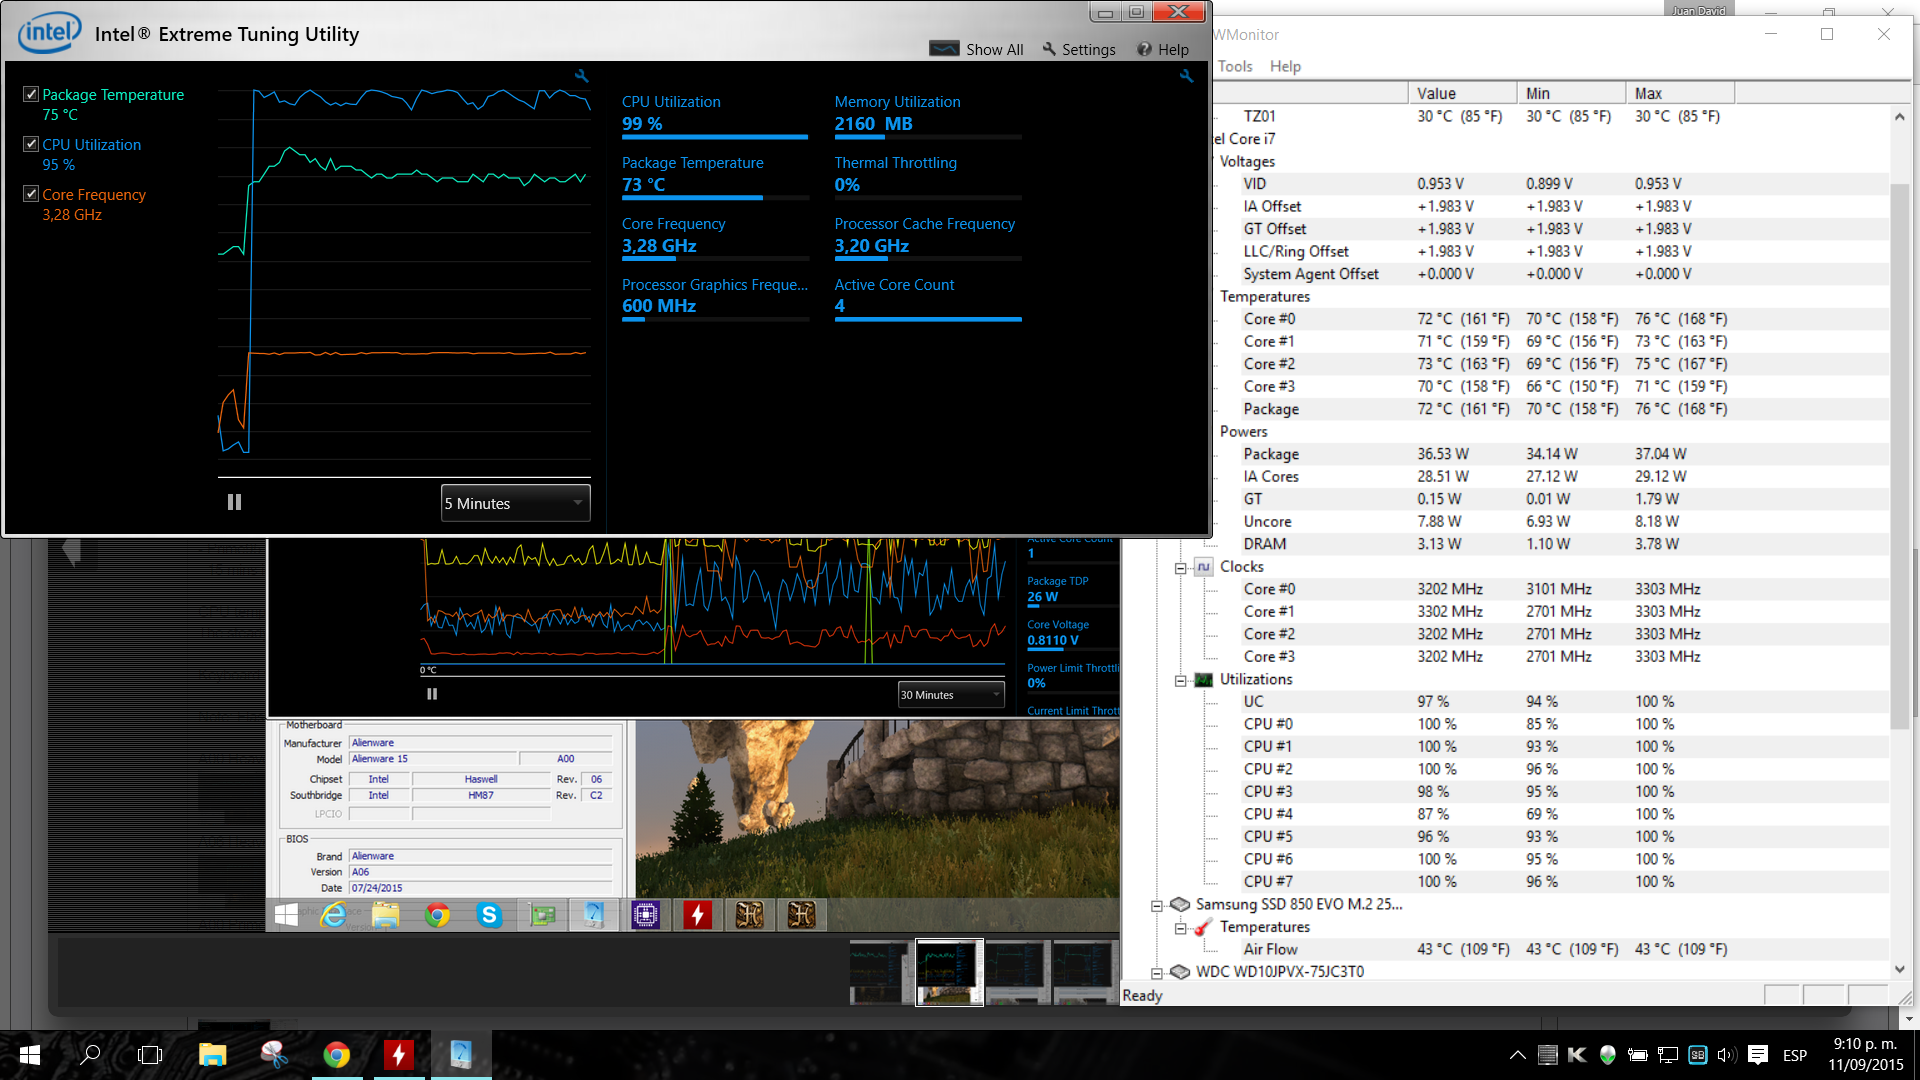Click the thermometer icon under Samsung SSD
Viewport: 1920px width, 1080px height.
(x=1203, y=927)
